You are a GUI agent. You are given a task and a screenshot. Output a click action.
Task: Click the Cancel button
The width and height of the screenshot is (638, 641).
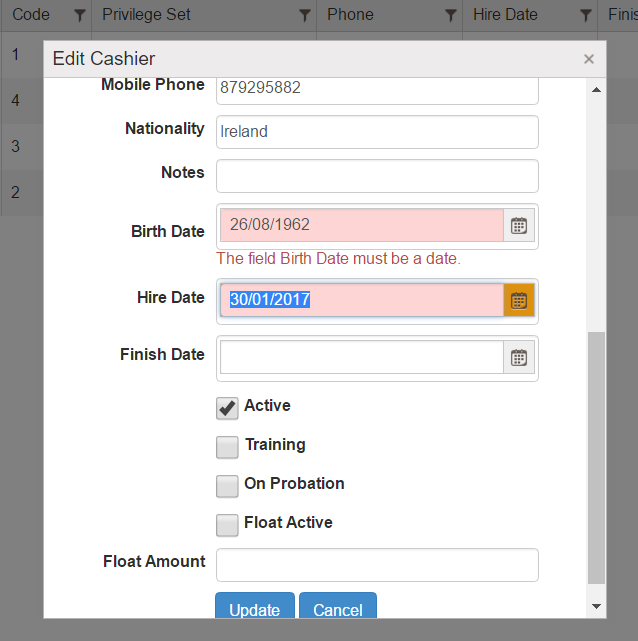pos(337,609)
